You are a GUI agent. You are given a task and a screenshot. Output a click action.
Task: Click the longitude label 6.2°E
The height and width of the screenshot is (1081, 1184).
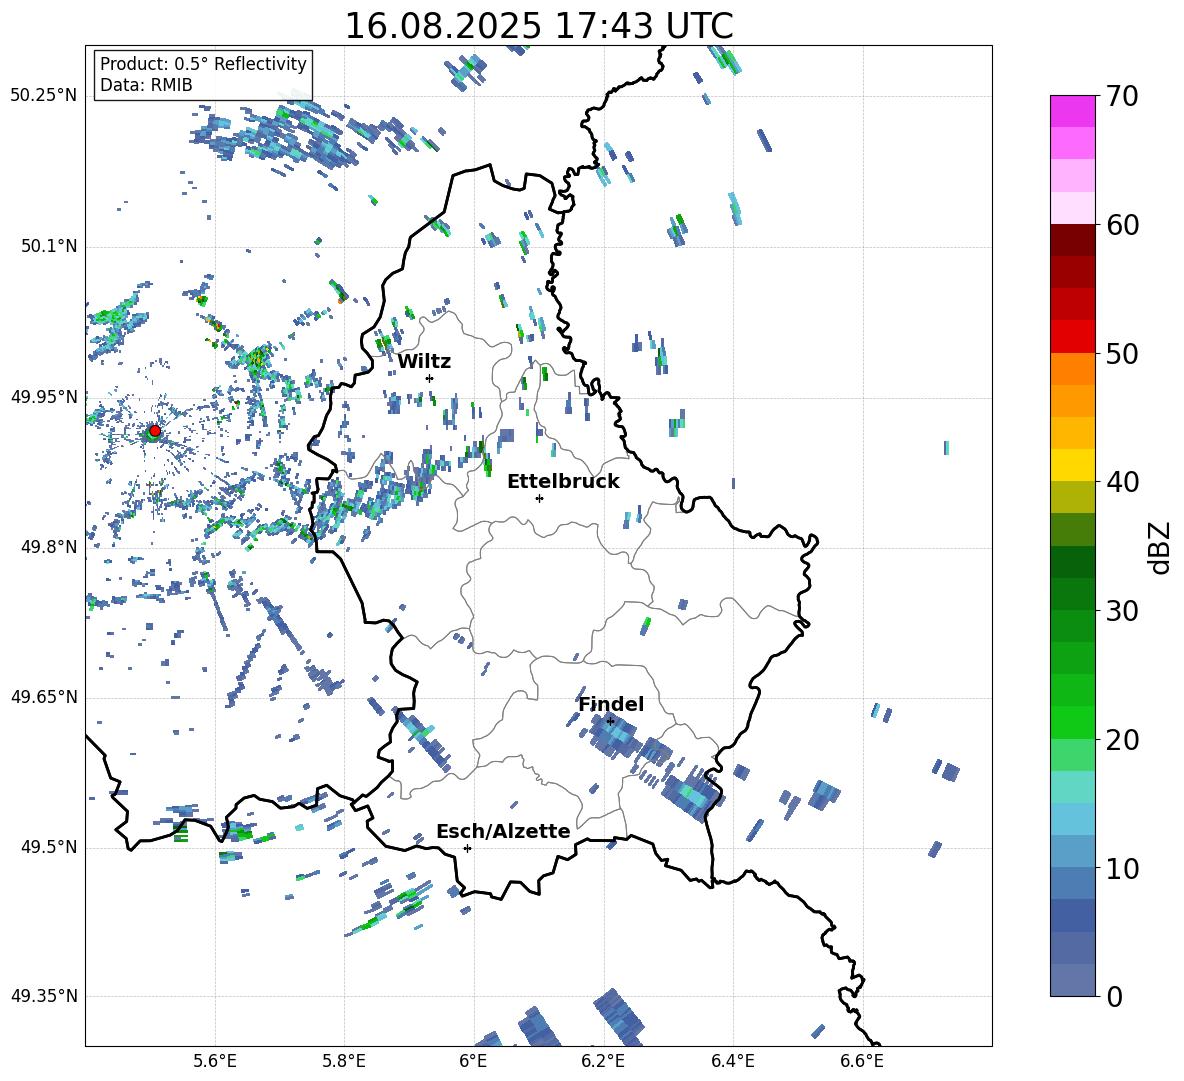pos(603,1061)
